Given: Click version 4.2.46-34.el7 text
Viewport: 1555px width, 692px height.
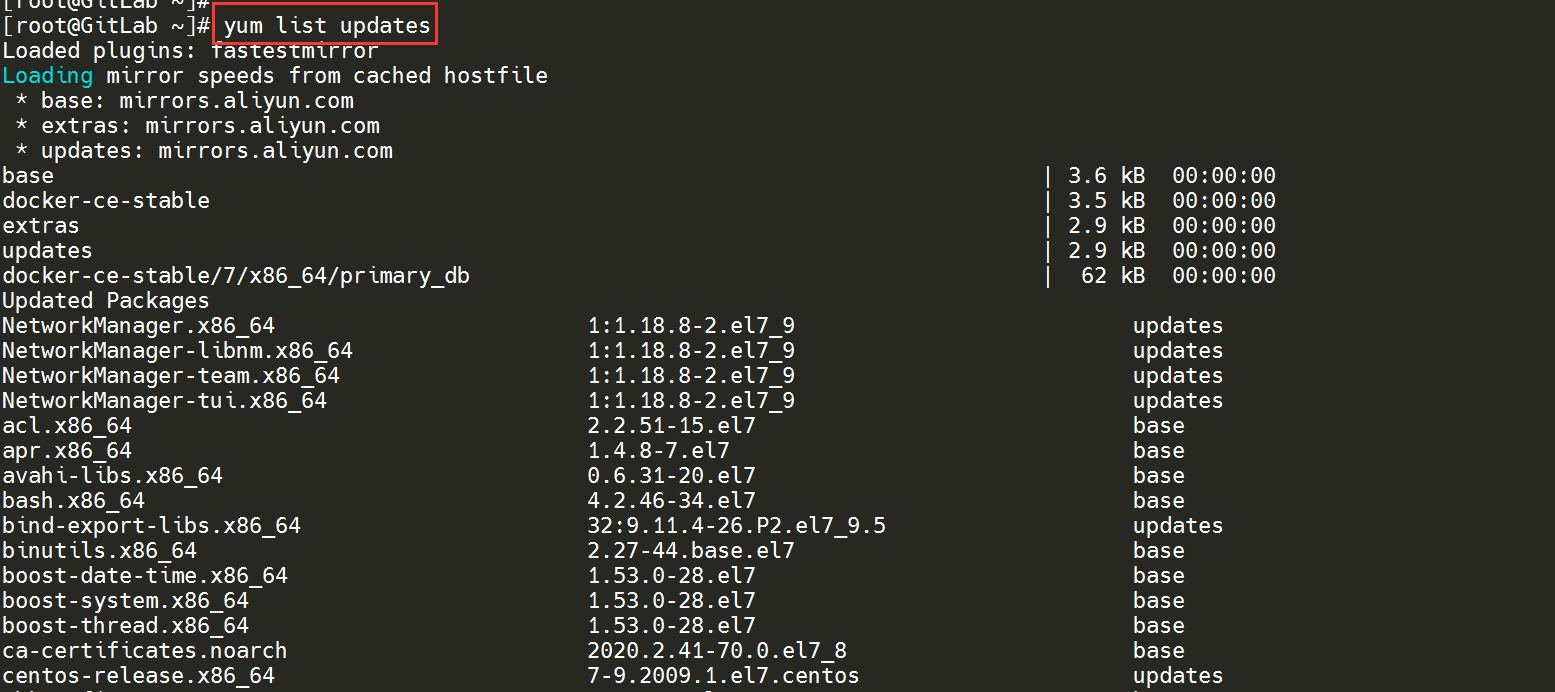Looking at the screenshot, I should [x=671, y=501].
